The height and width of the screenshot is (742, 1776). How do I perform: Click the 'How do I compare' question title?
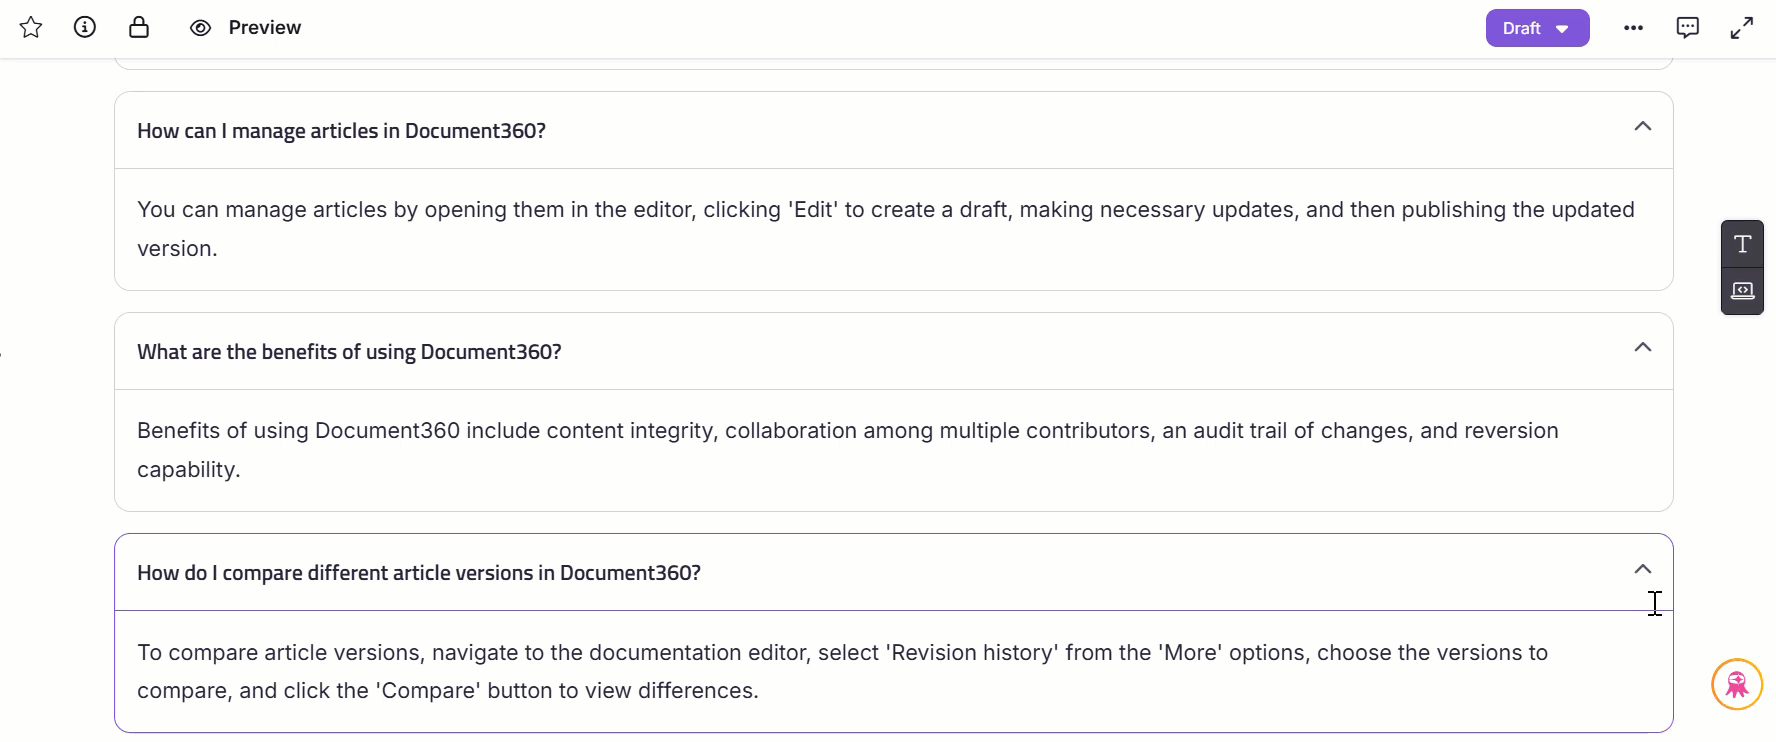click(x=418, y=573)
